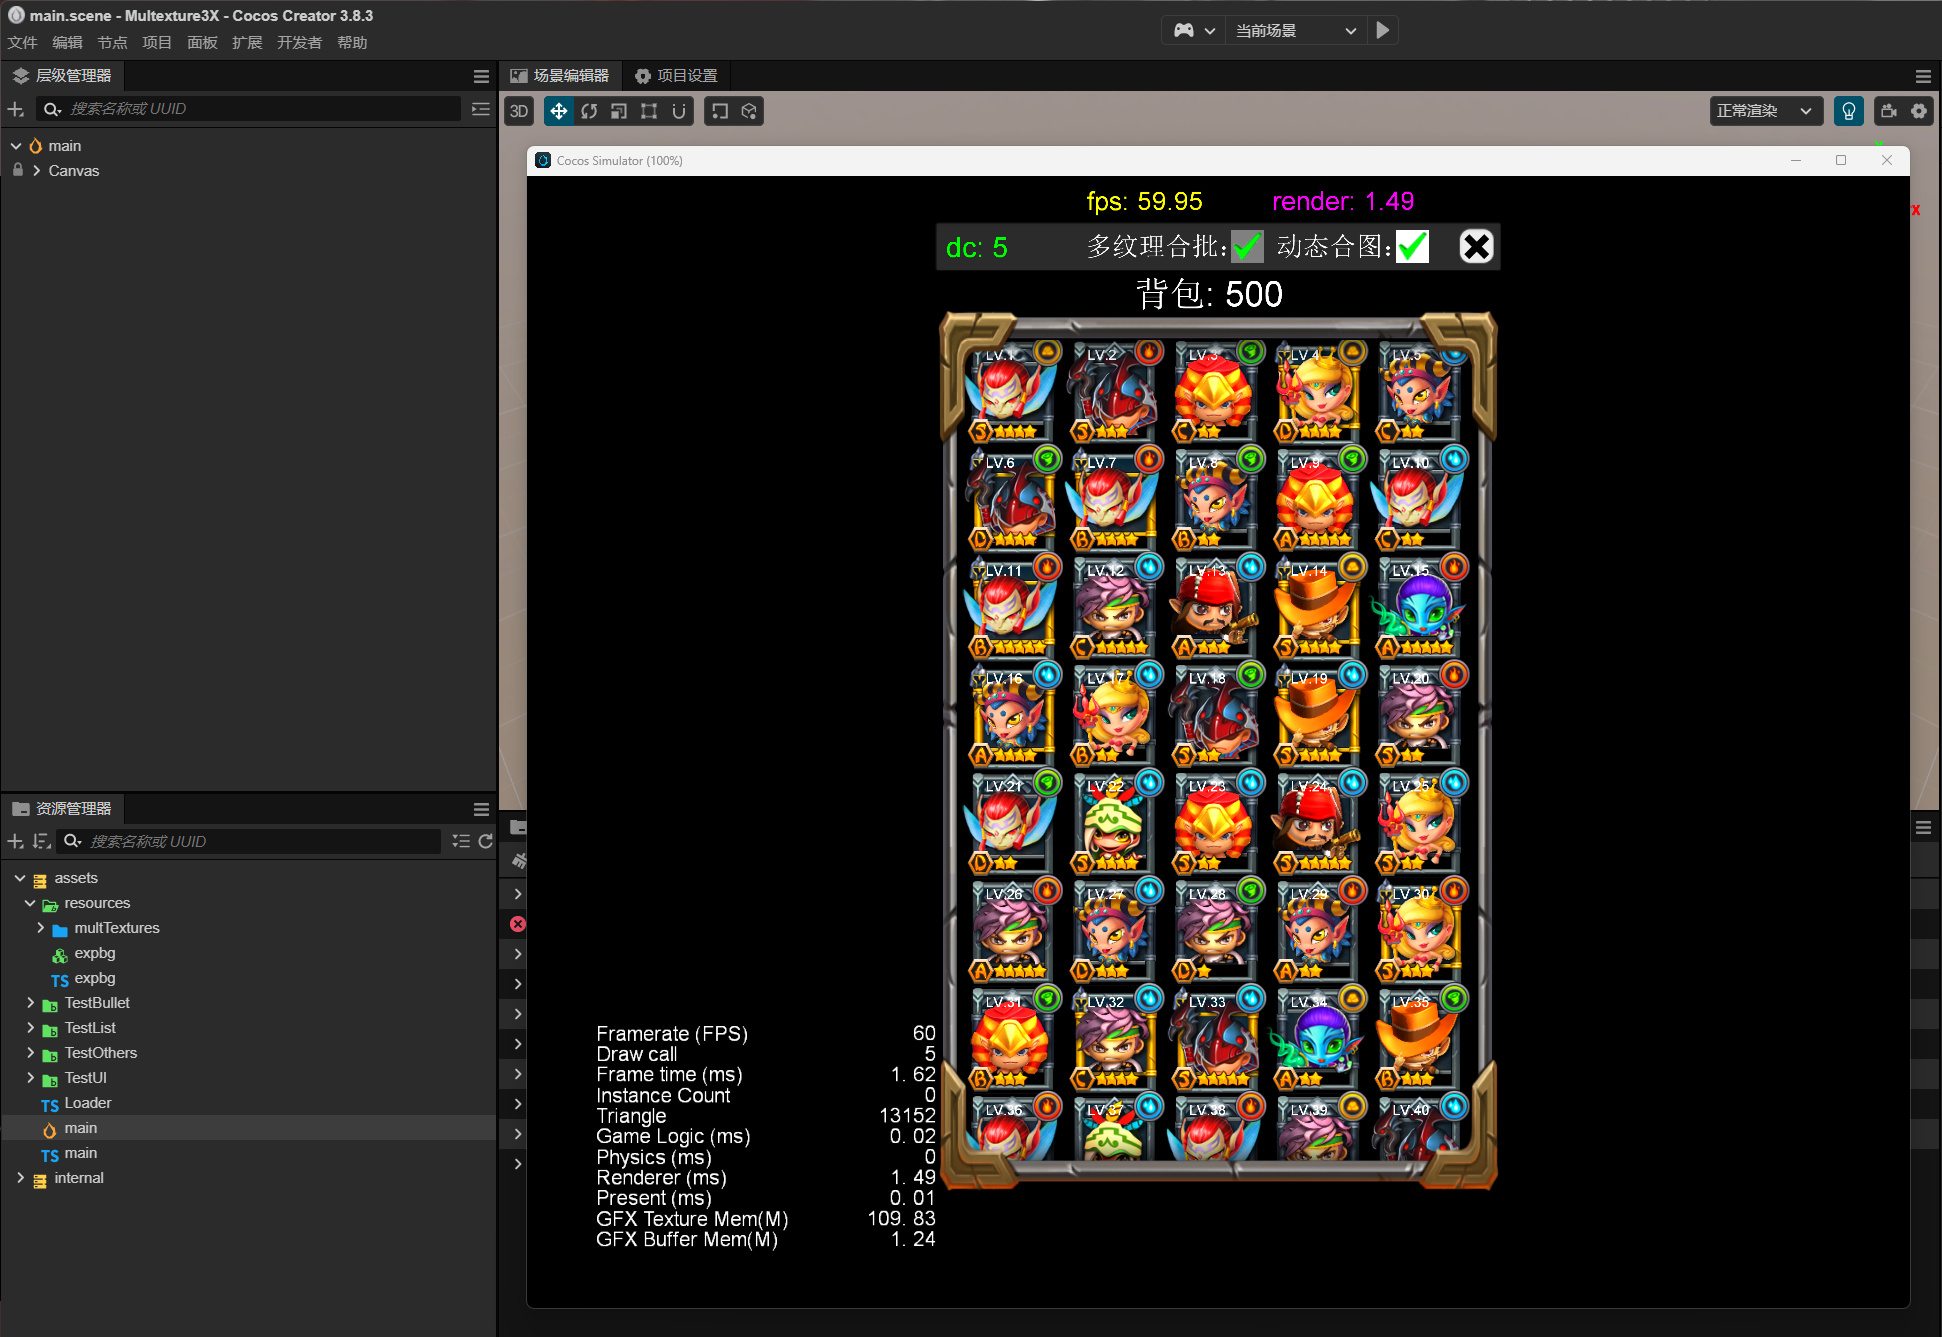Click the white X close button in simulator

(x=1476, y=246)
